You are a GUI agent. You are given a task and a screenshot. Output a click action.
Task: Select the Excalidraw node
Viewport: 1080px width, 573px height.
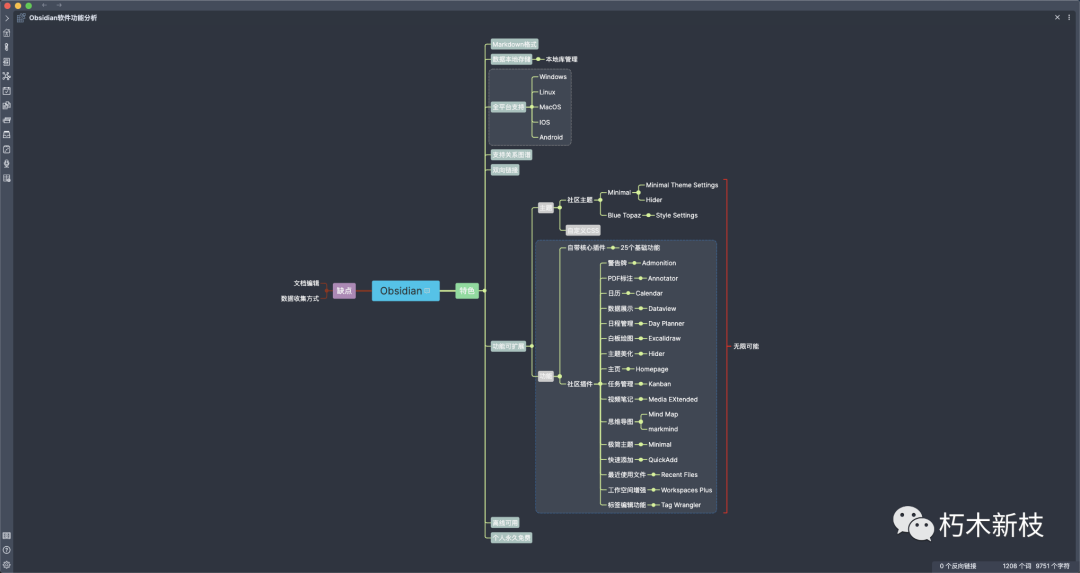tap(665, 338)
